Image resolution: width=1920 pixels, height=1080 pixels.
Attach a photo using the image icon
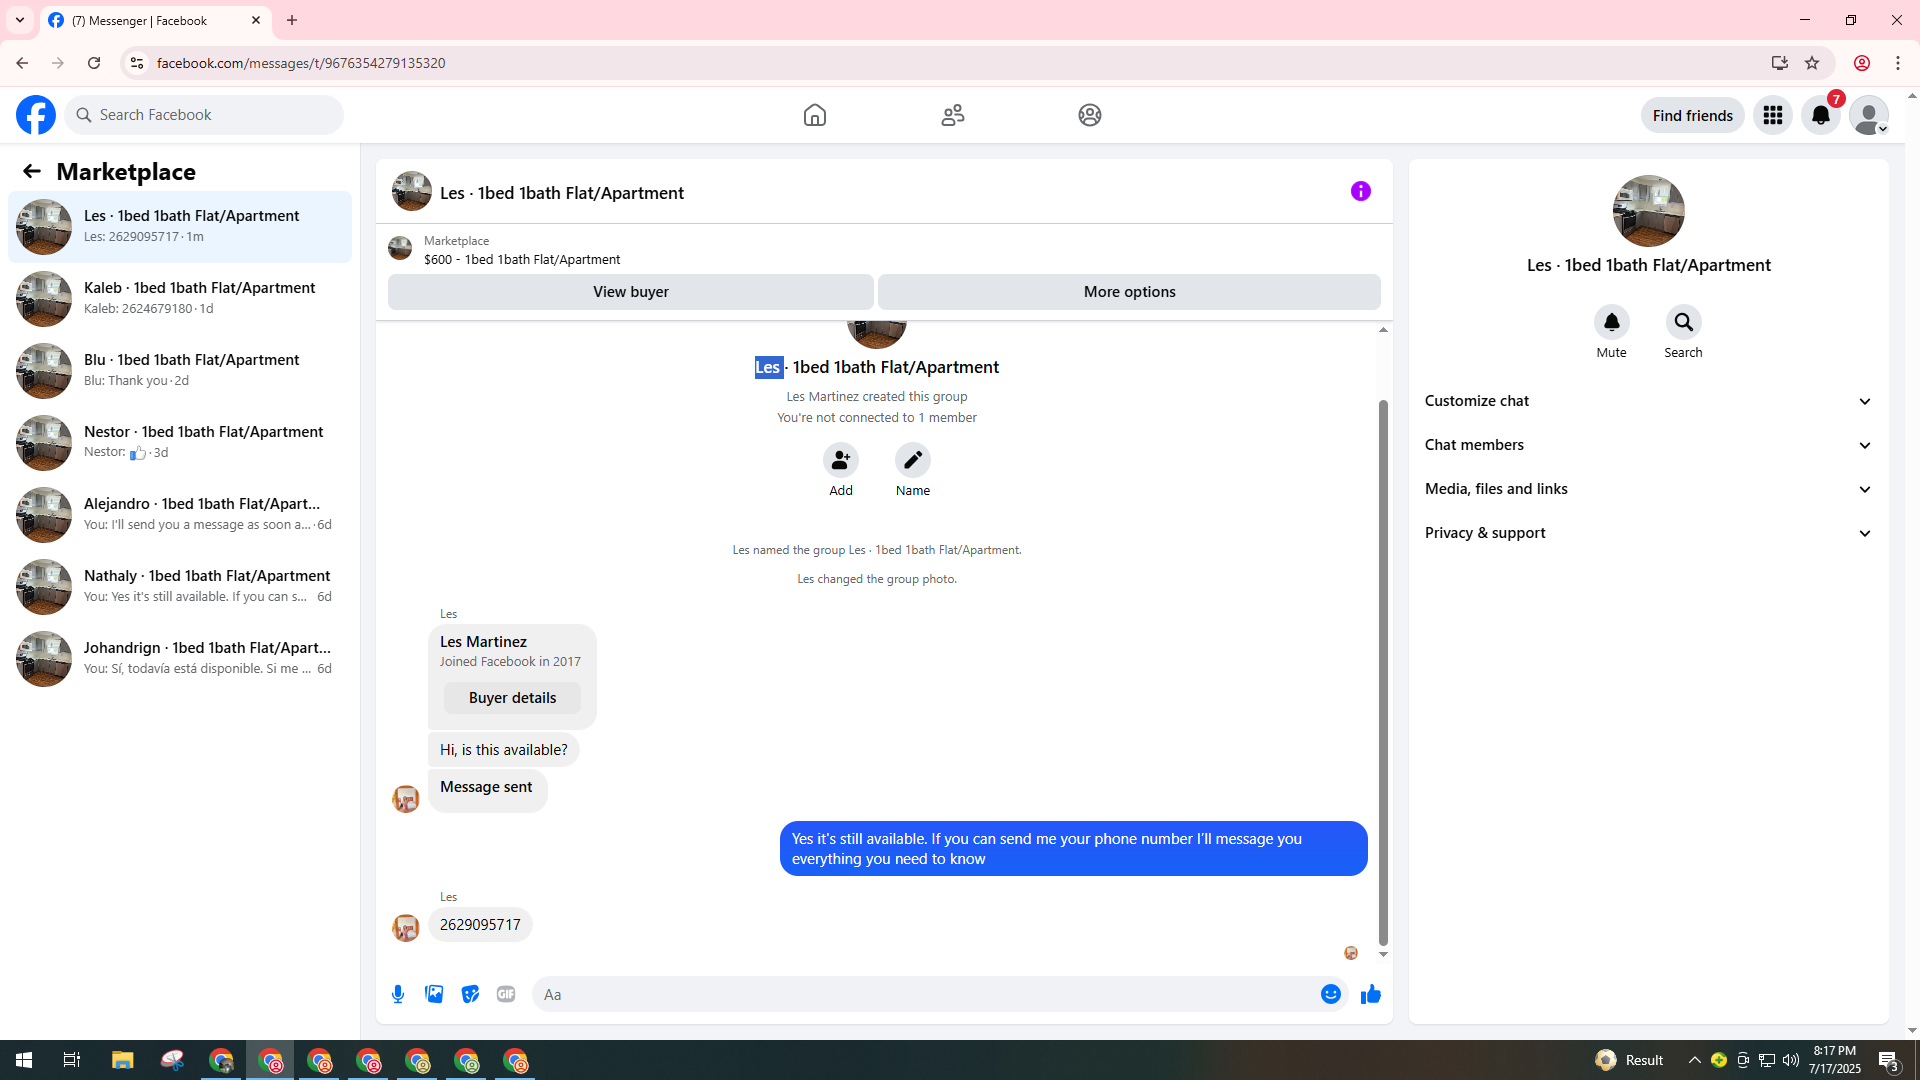click(x=434, y=994)
